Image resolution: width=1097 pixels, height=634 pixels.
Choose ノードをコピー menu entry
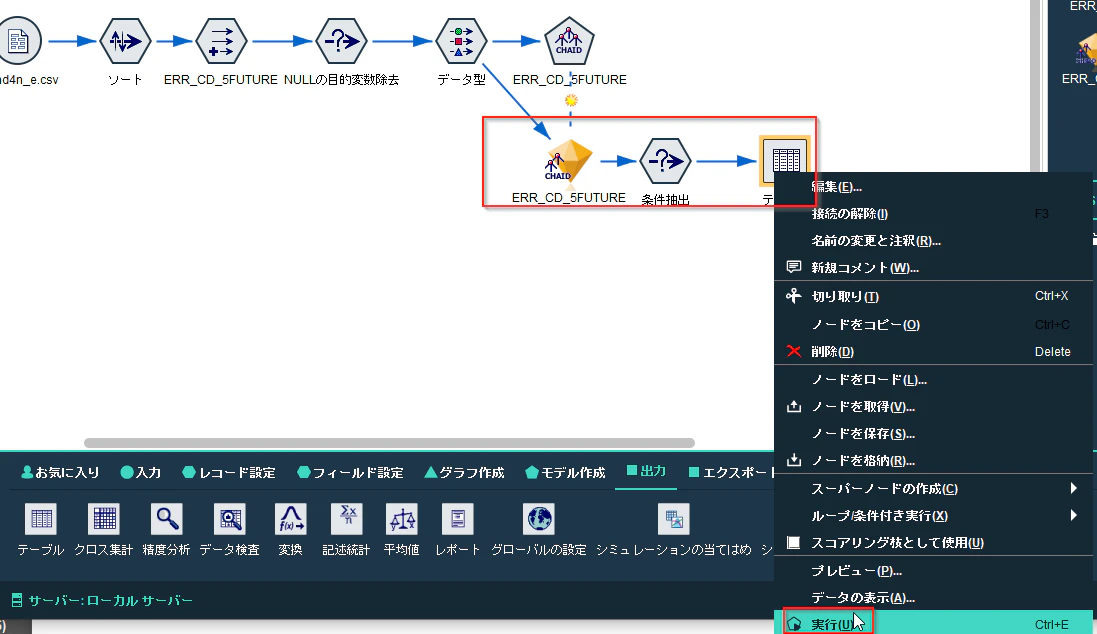coord(933,325)
